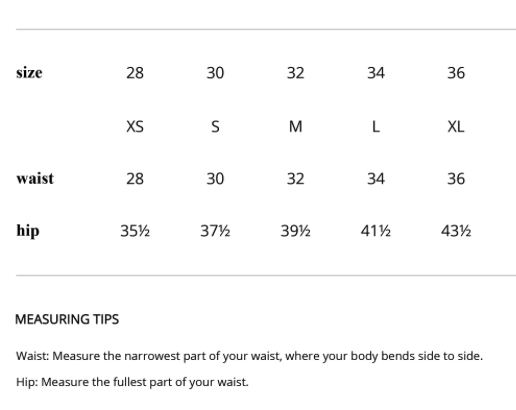Image resolution: width=516 pixels, height=410 pixels.
Task: Click the XL size letter
Action: [456, 127]
